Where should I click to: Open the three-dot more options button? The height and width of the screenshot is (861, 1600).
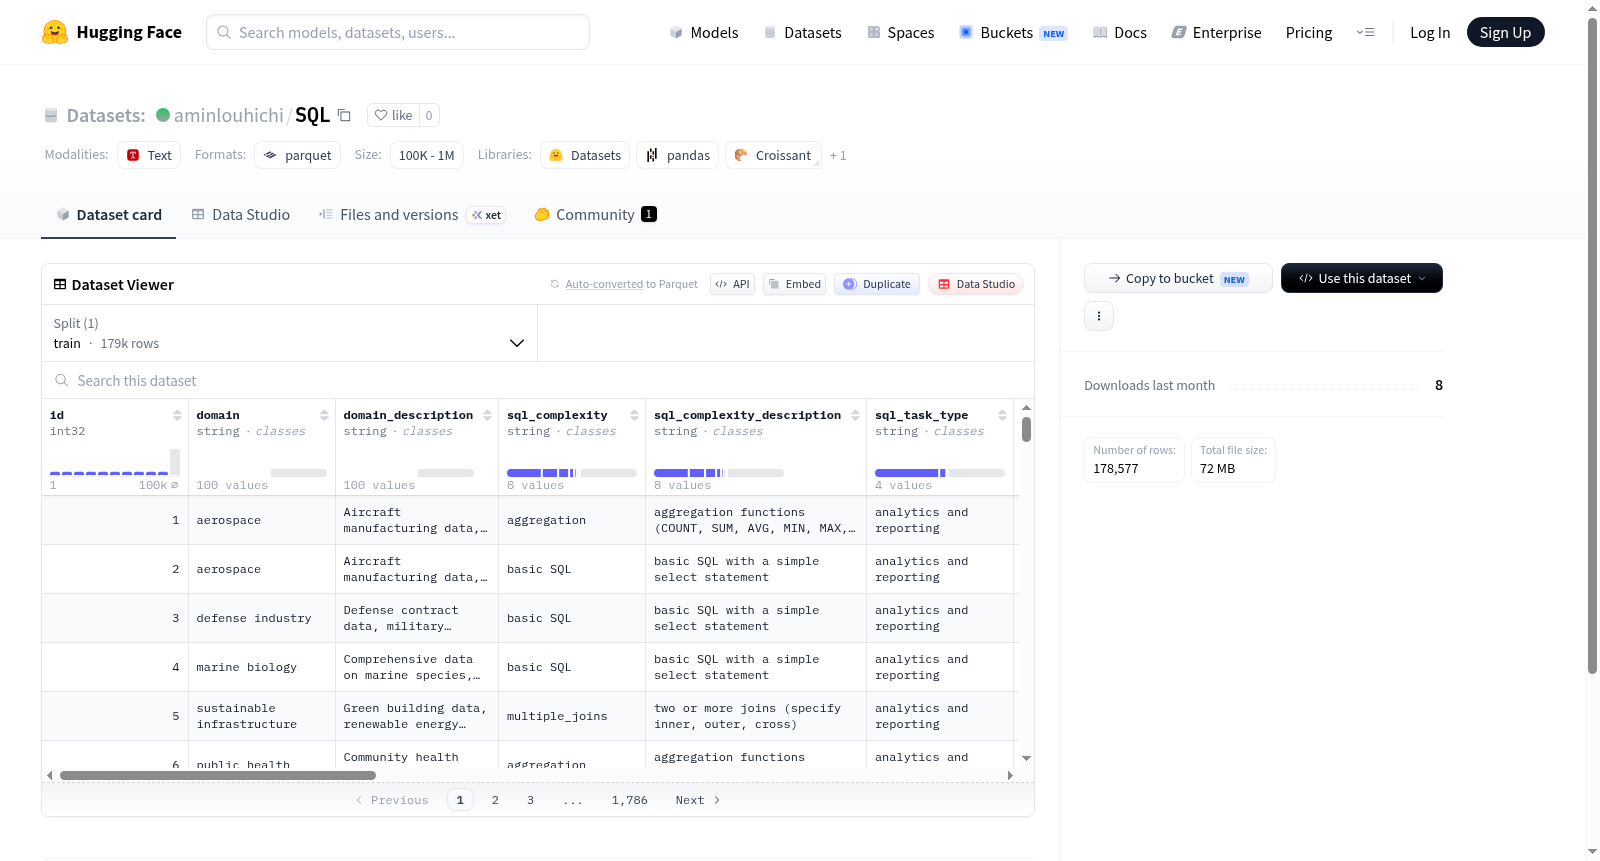click(1099, 316)
